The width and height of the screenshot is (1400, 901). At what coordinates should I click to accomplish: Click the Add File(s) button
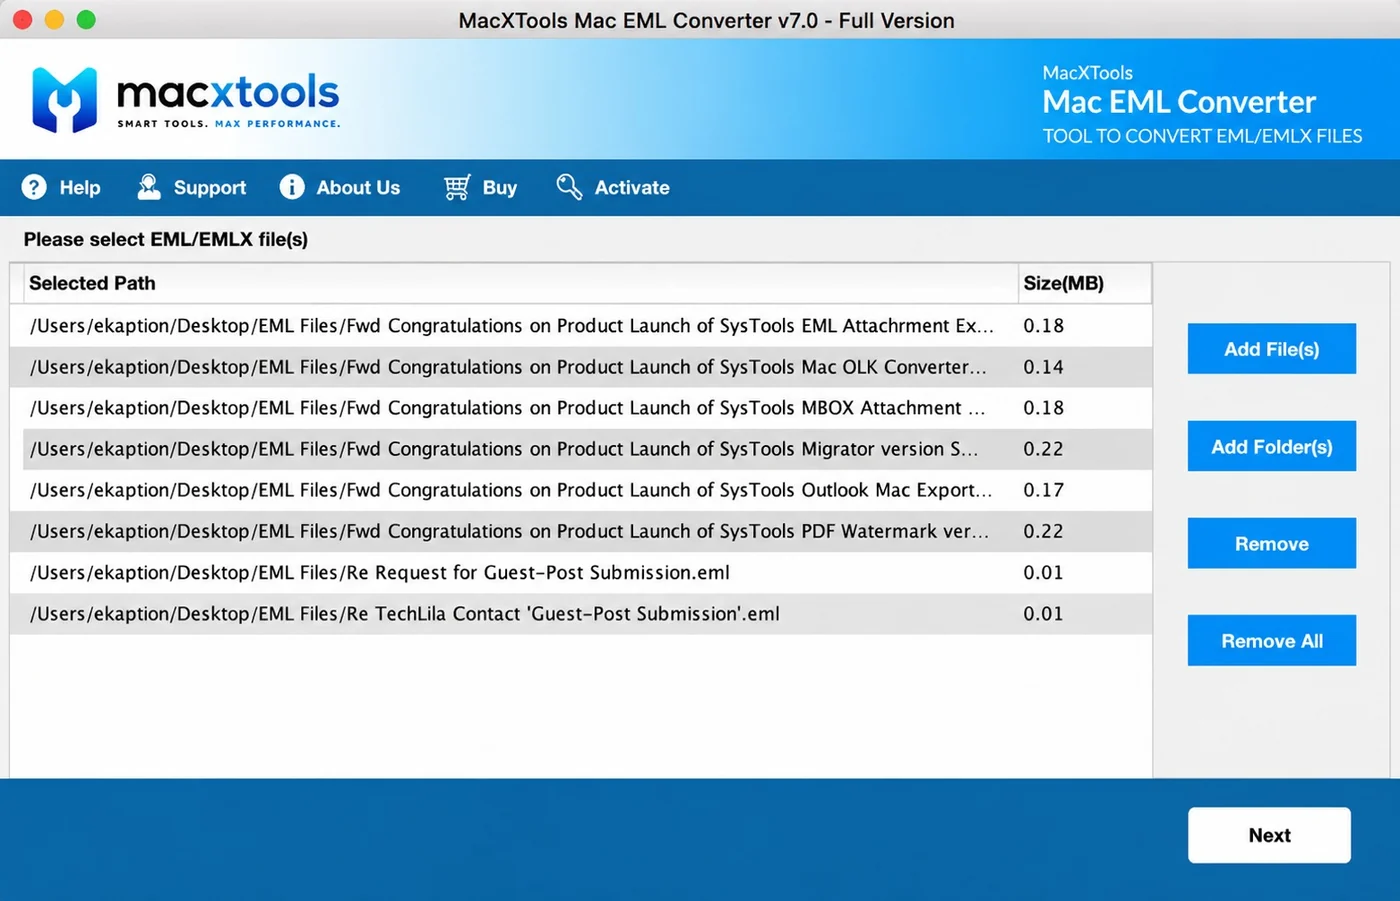coord(1272,349)
